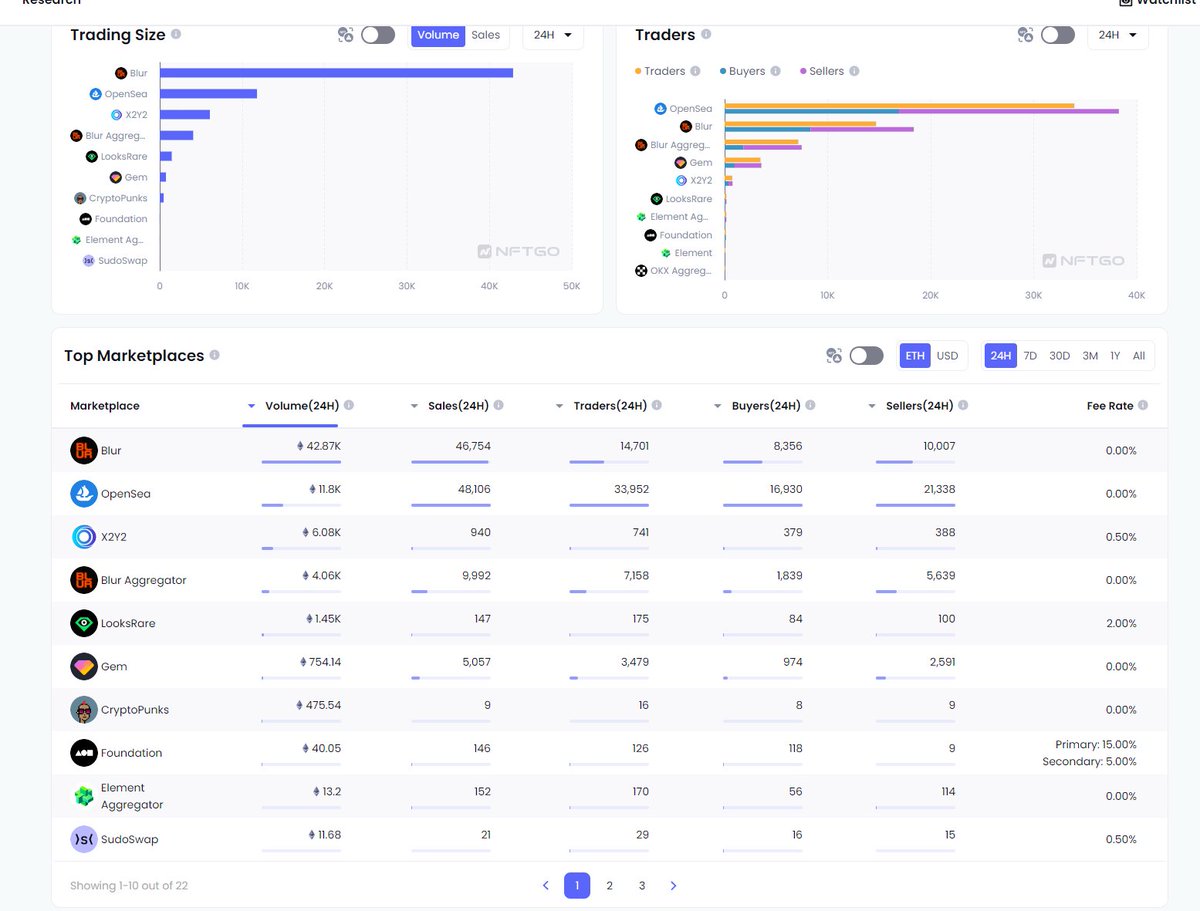Open the 24H dropdown in Trading Size
The image size is (1200, 911).
click(x=553, y=35)
